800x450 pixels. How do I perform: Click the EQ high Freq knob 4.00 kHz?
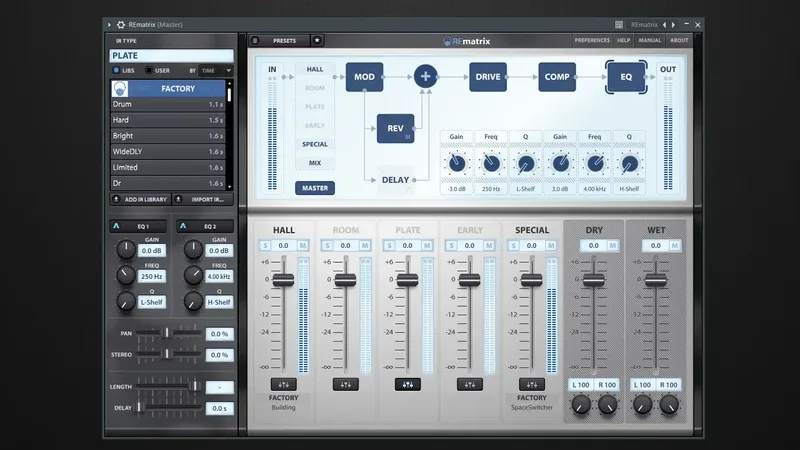(595, 164)
